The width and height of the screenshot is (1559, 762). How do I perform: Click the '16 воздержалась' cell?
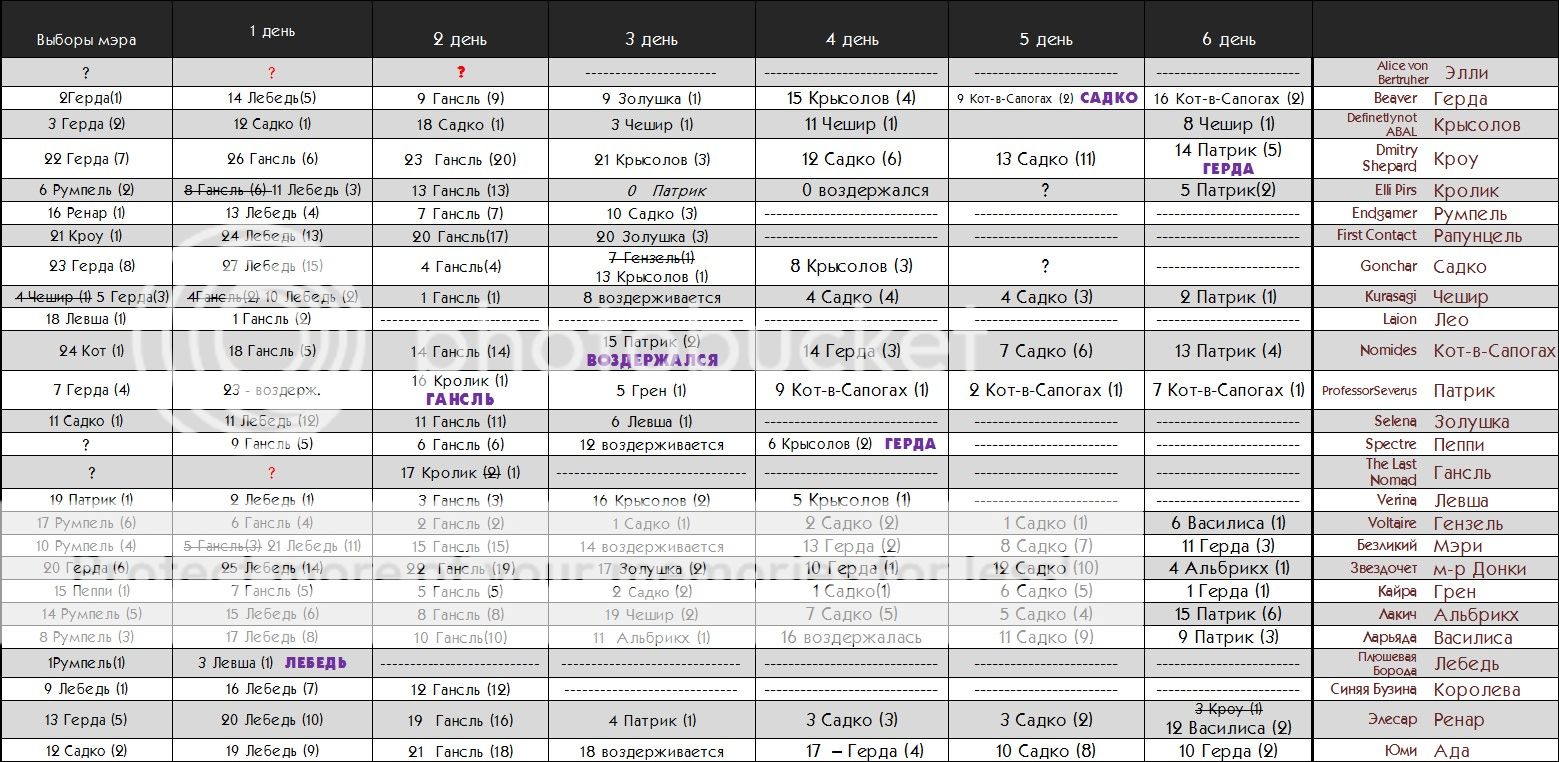(x=851, y=637)
